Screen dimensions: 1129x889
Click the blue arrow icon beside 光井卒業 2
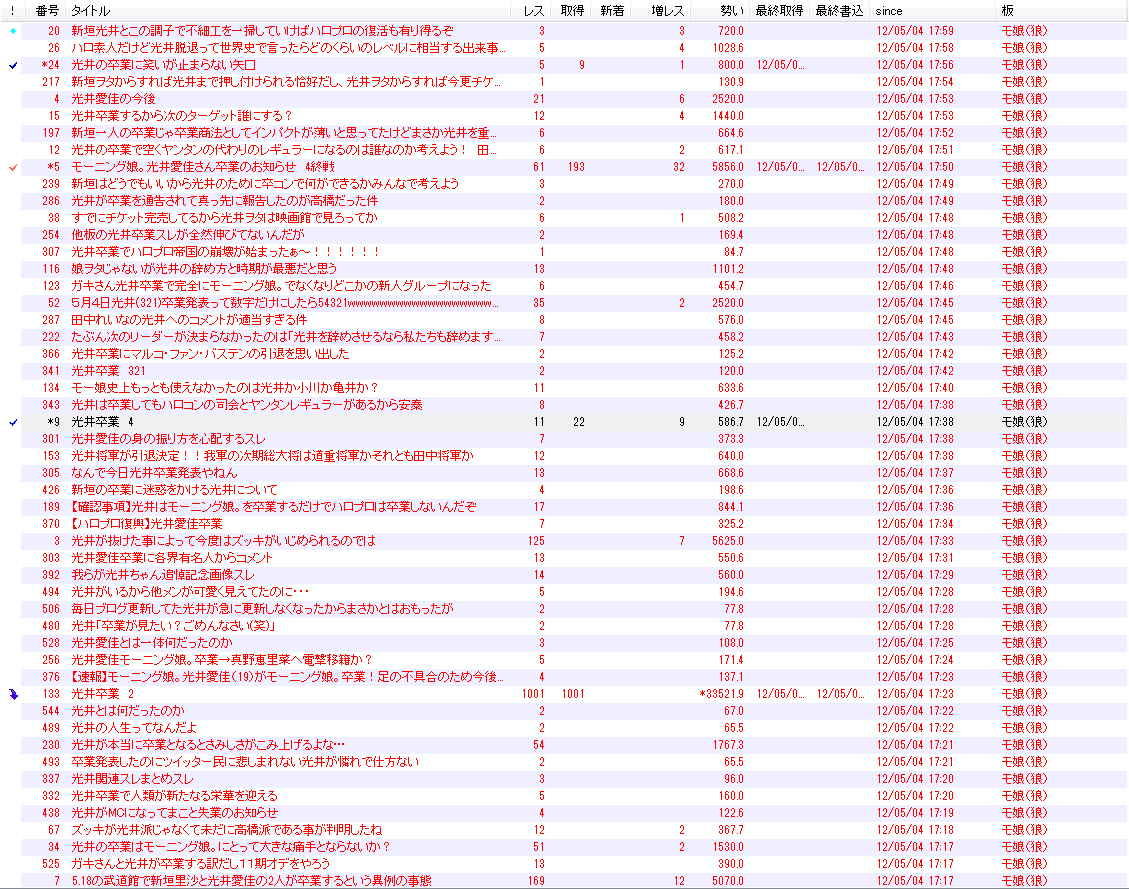(x=13, y=694)
